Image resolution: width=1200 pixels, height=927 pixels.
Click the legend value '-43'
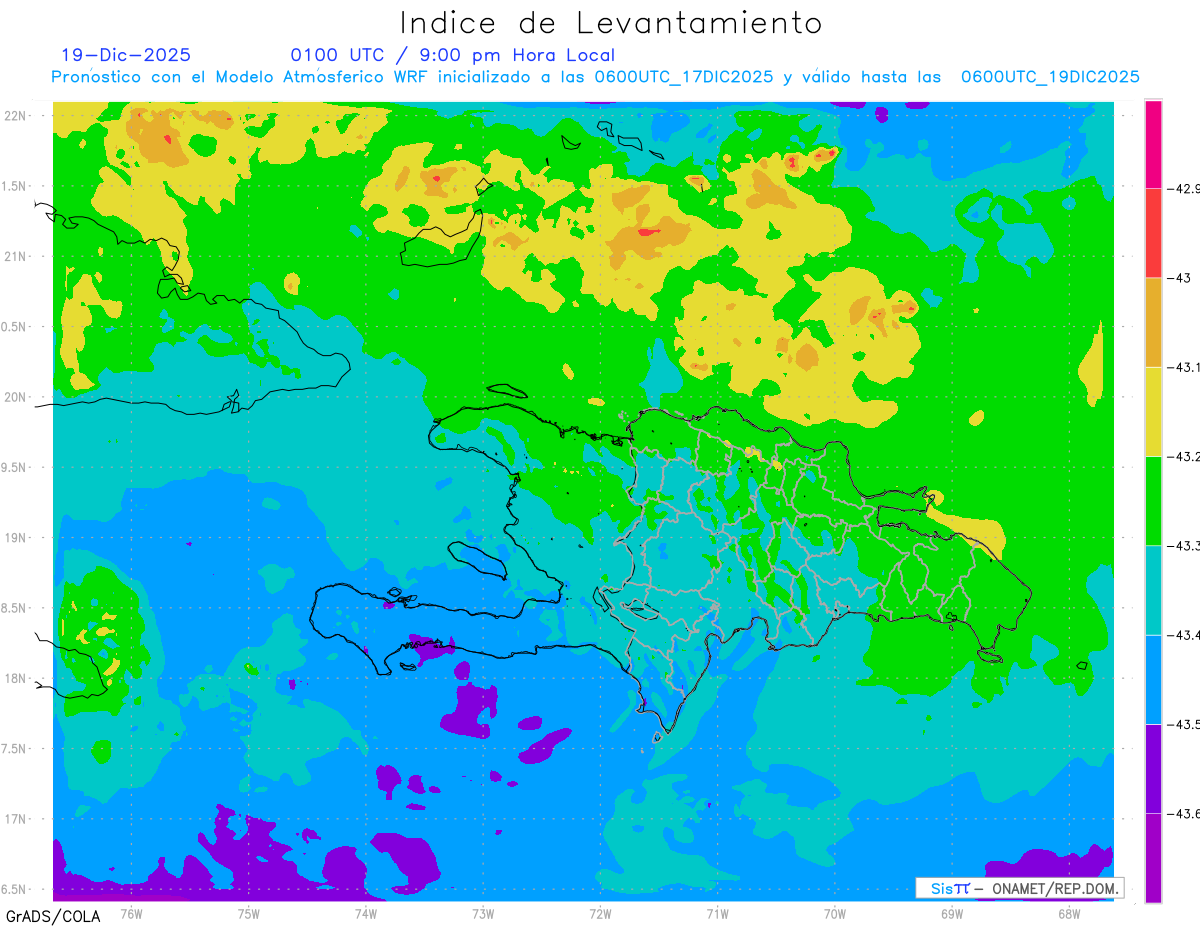(1180, 278)
